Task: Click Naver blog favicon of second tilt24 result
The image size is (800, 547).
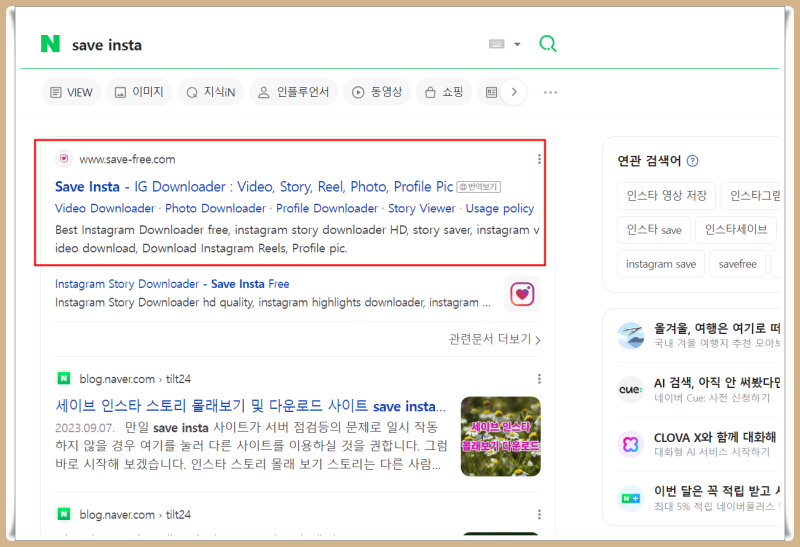Action: click(64, 514)
